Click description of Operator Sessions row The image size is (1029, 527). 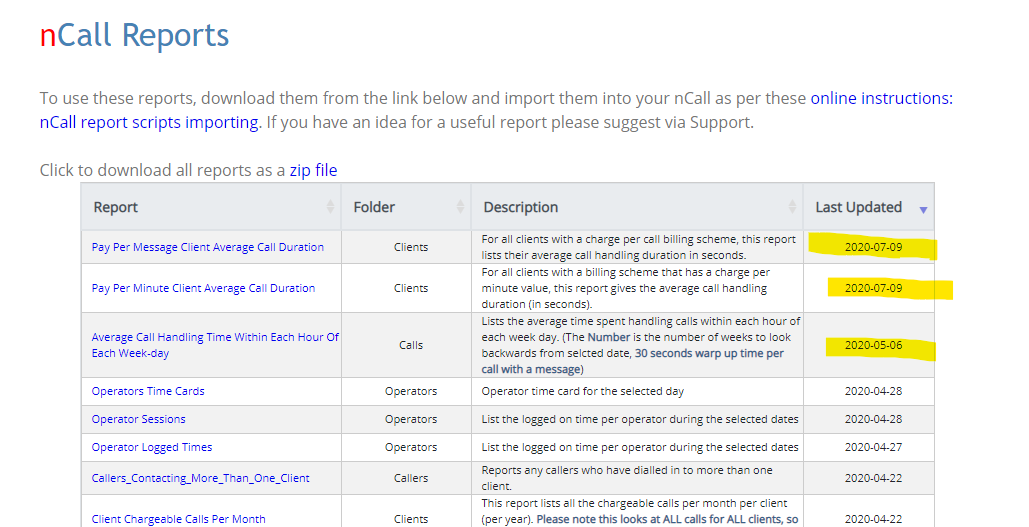point(640,419)
